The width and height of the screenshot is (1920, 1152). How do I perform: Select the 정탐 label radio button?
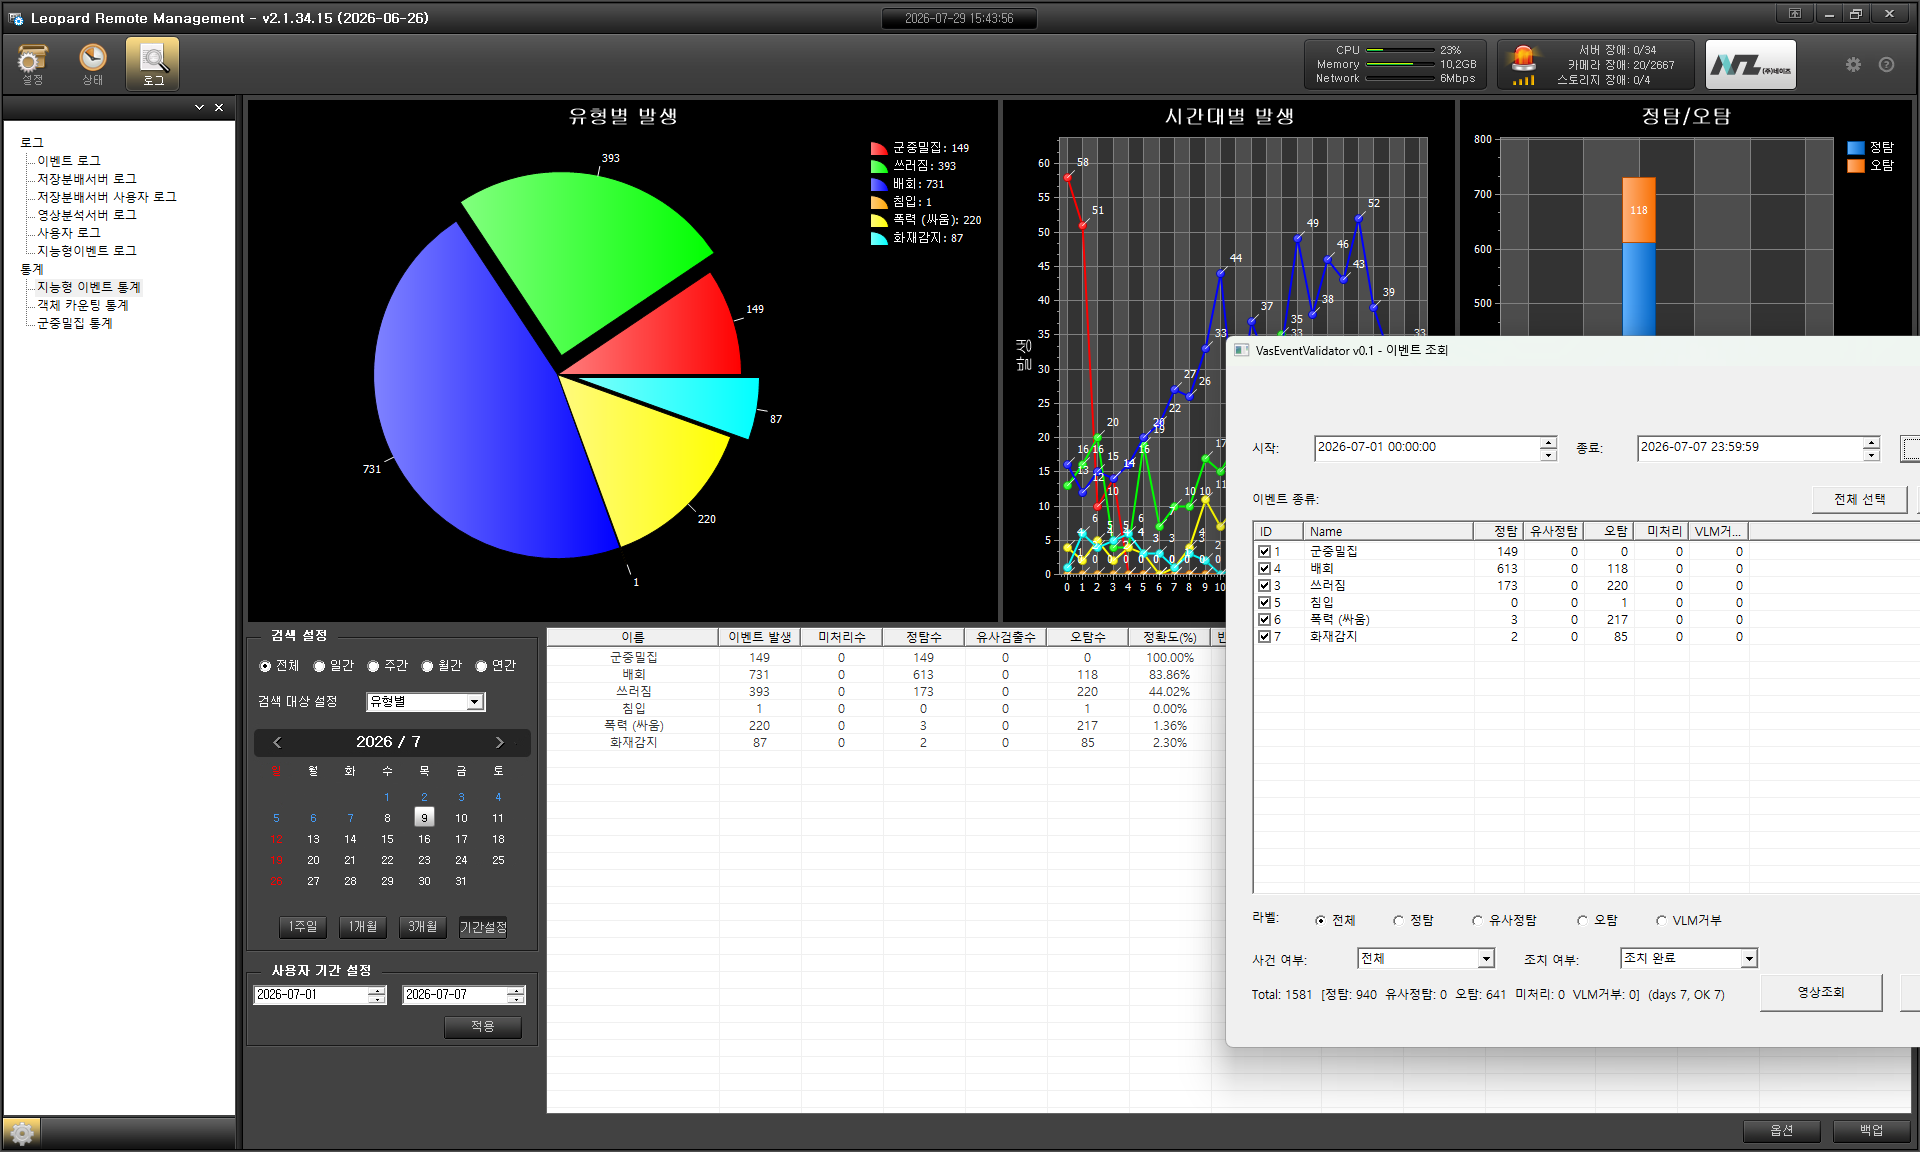1398,921
